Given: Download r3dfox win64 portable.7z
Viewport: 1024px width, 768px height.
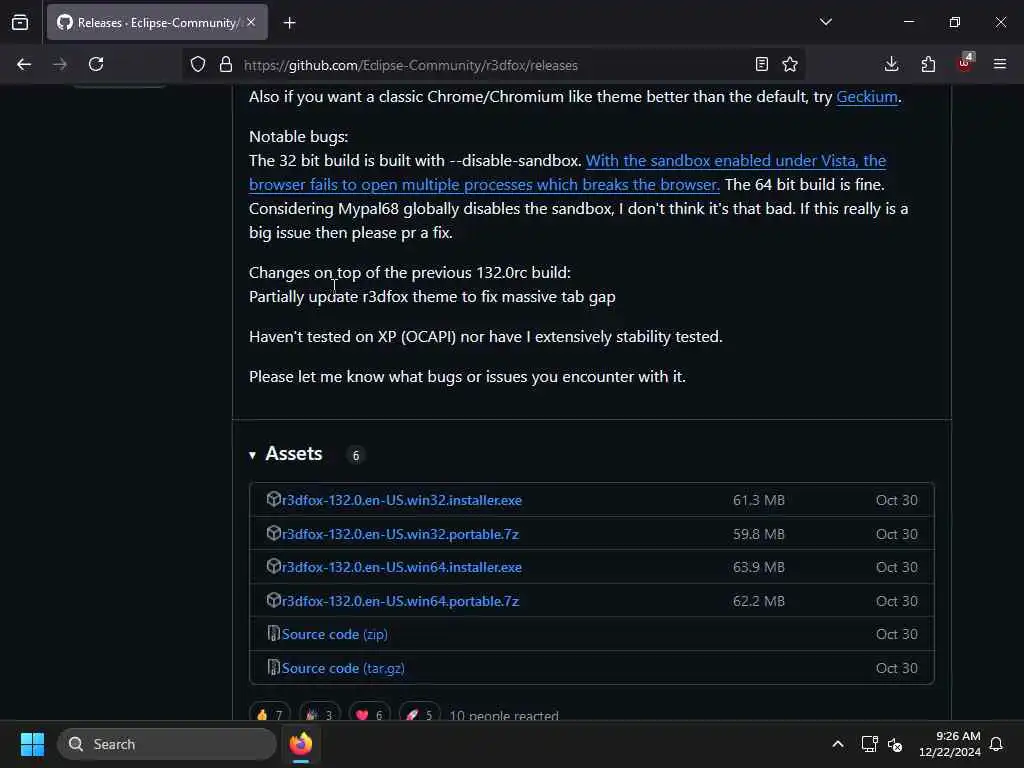Looking at the screenshot, I should (x=400, y=601).
